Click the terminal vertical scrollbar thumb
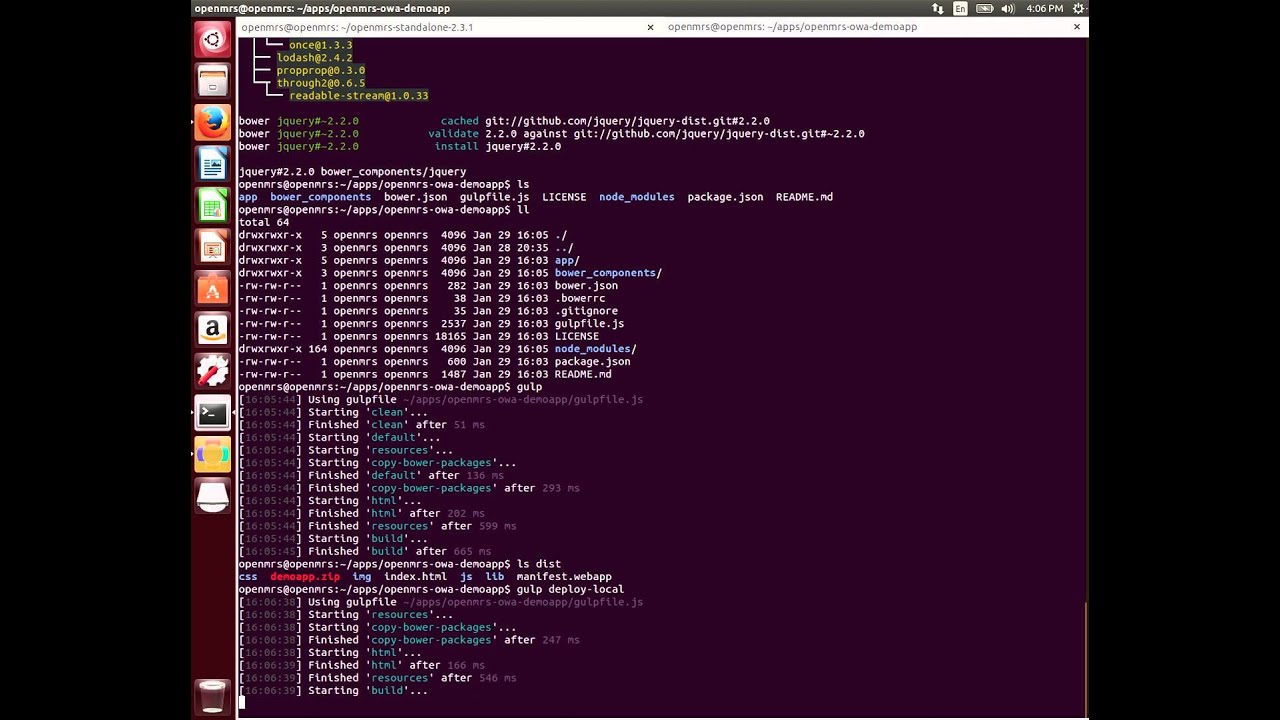Viewport: 1280px width, 720px height. 1085,658
